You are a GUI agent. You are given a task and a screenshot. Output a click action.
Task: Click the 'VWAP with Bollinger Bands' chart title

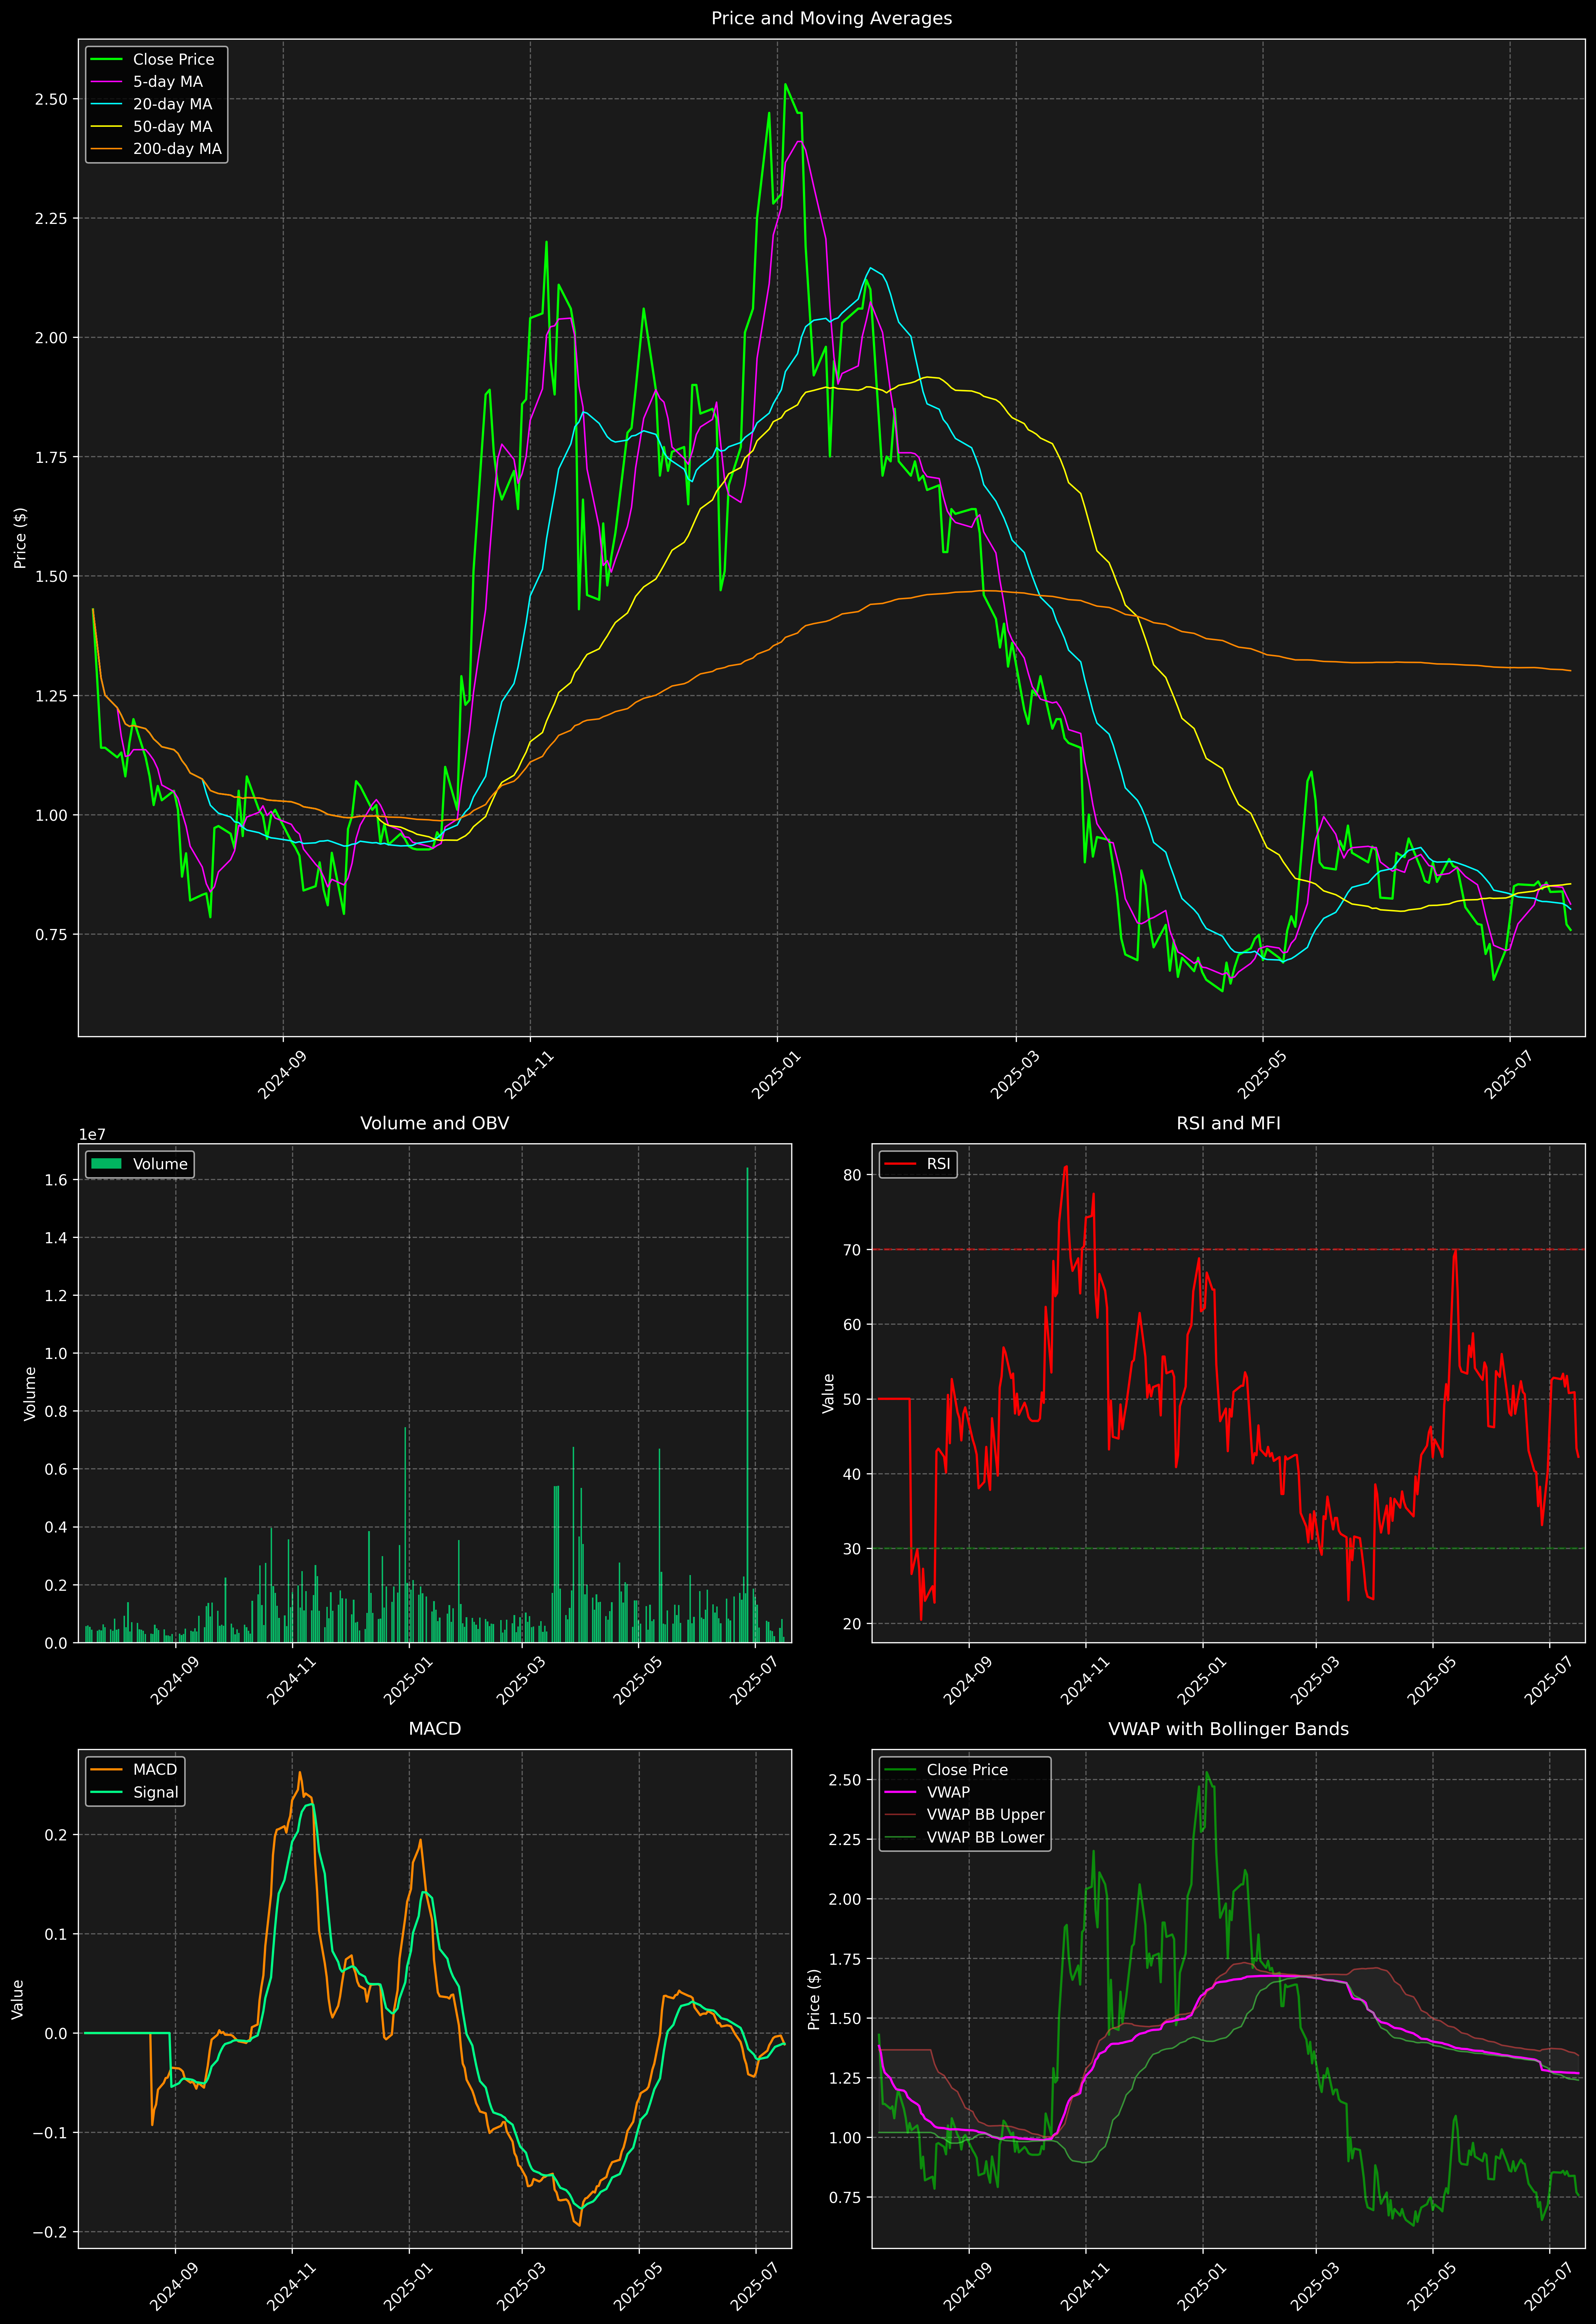[1228, 1729]
